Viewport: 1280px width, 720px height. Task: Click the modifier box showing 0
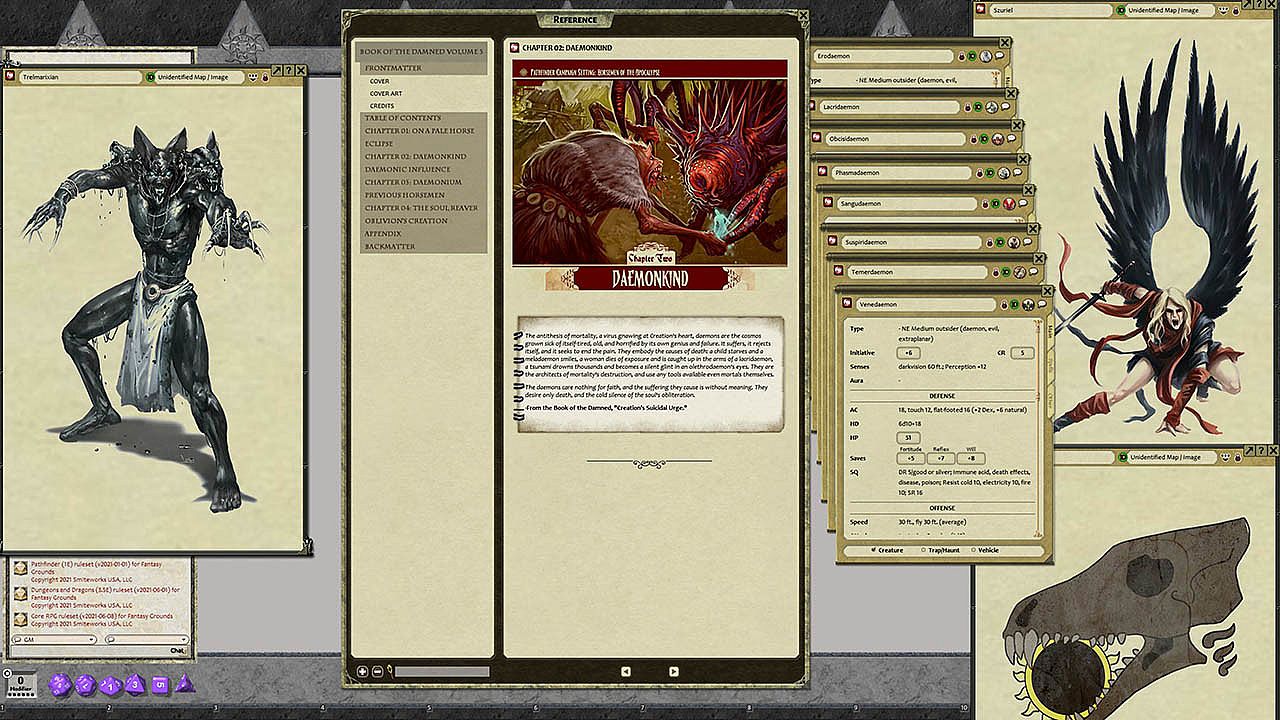point(20,682)
